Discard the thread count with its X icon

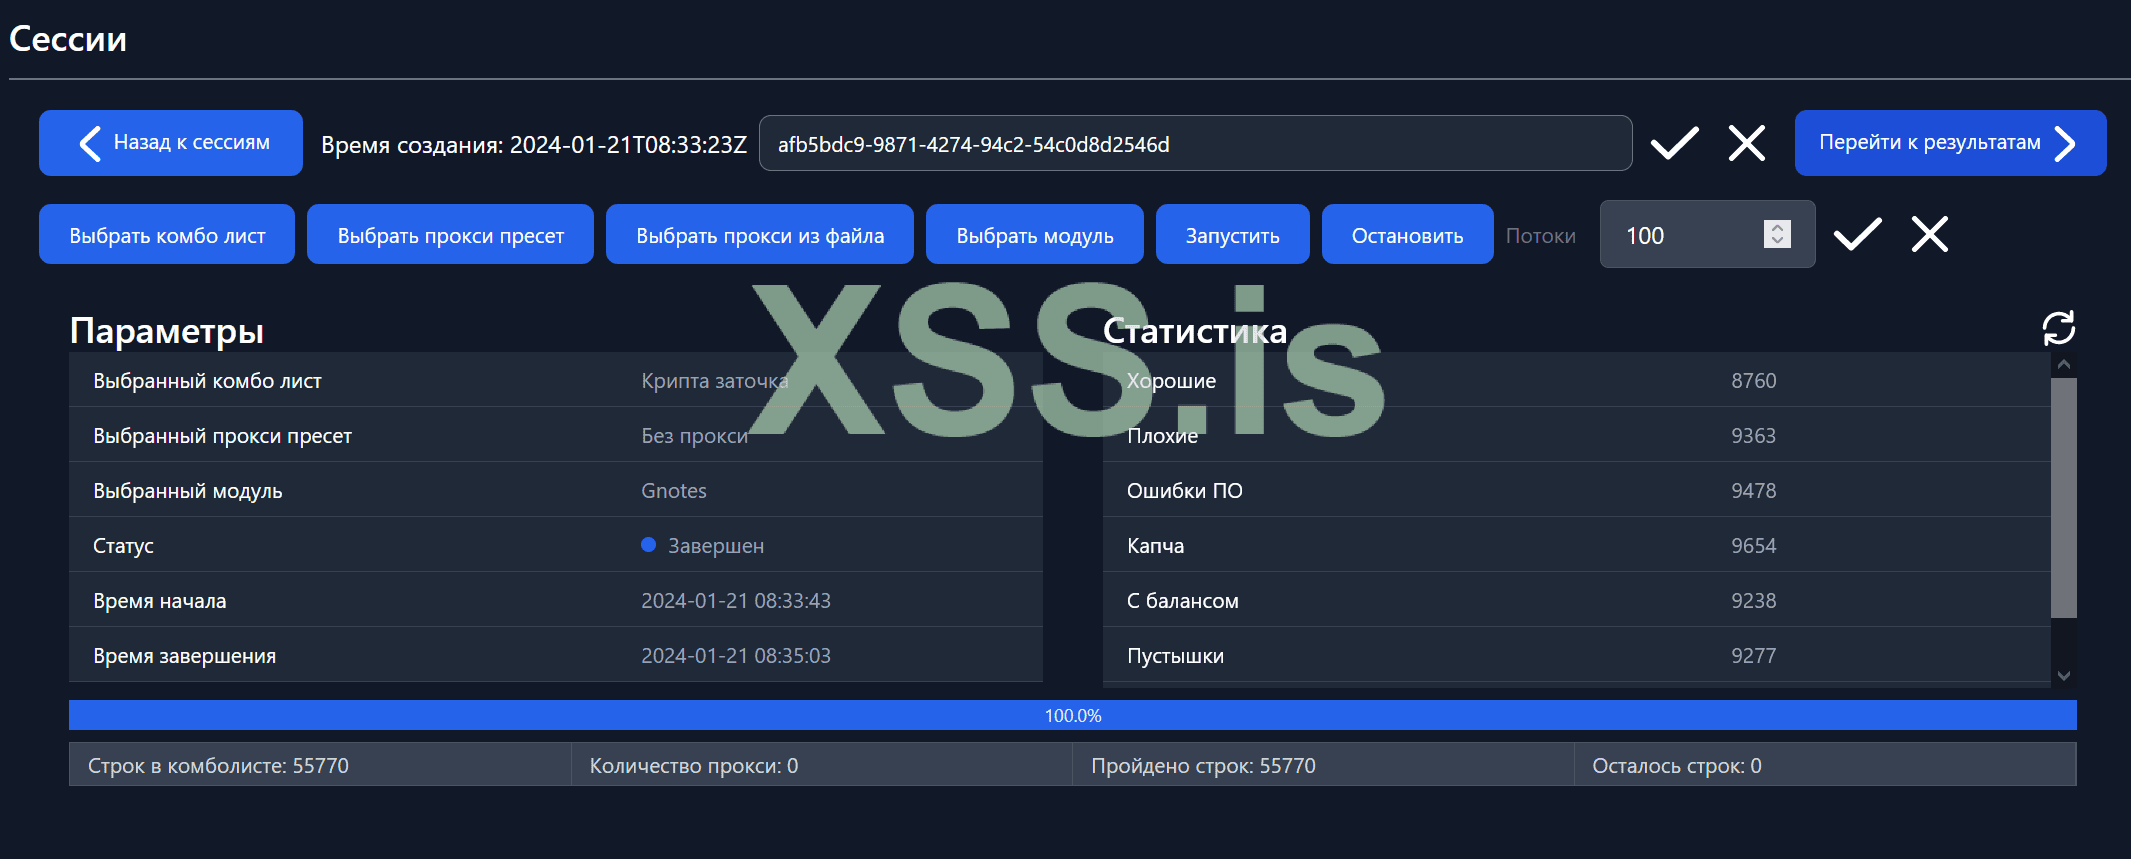1930,234
